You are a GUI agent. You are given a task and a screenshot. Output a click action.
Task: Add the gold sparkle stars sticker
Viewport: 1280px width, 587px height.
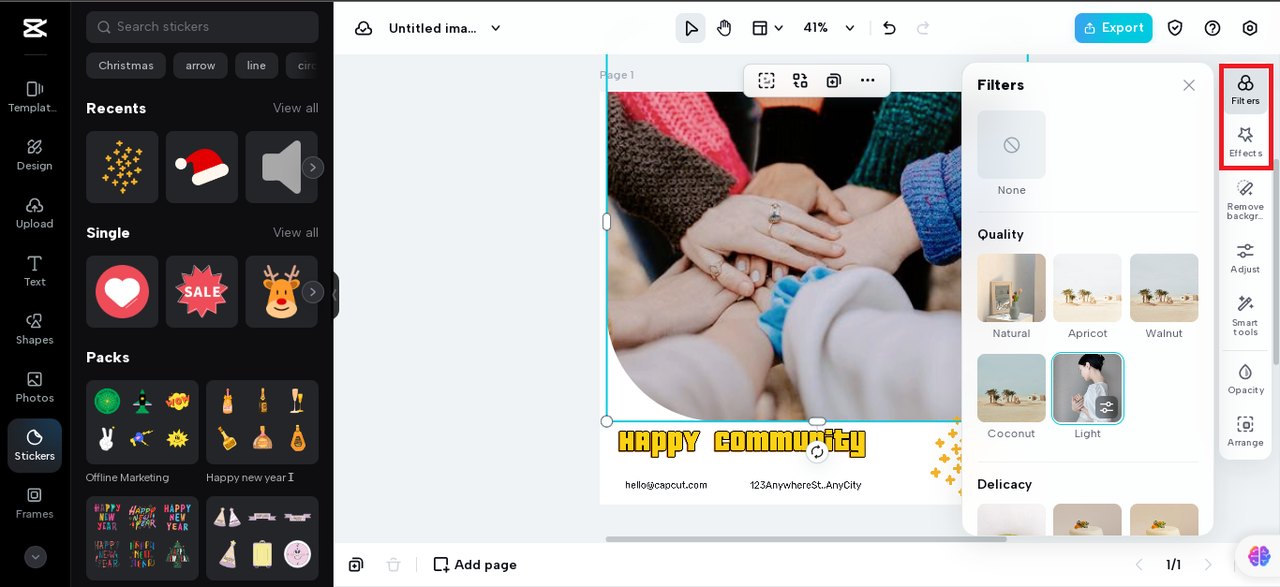click(x=122, y=167)
